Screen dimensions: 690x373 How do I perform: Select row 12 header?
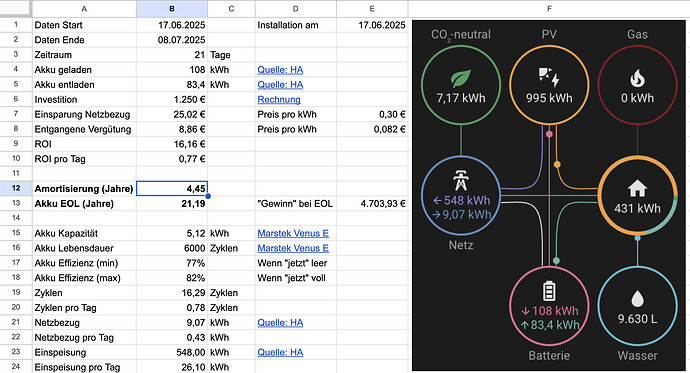[16, 188]
